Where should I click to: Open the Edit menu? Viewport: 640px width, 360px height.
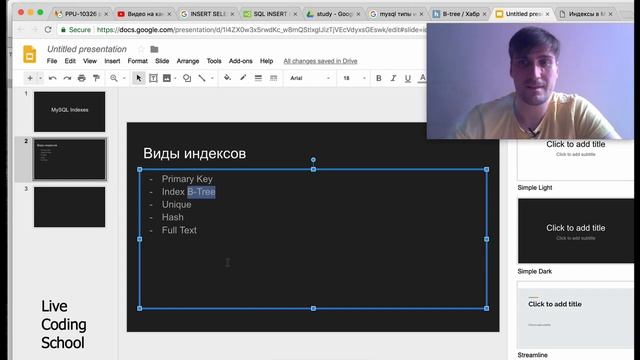coord(70,61)
